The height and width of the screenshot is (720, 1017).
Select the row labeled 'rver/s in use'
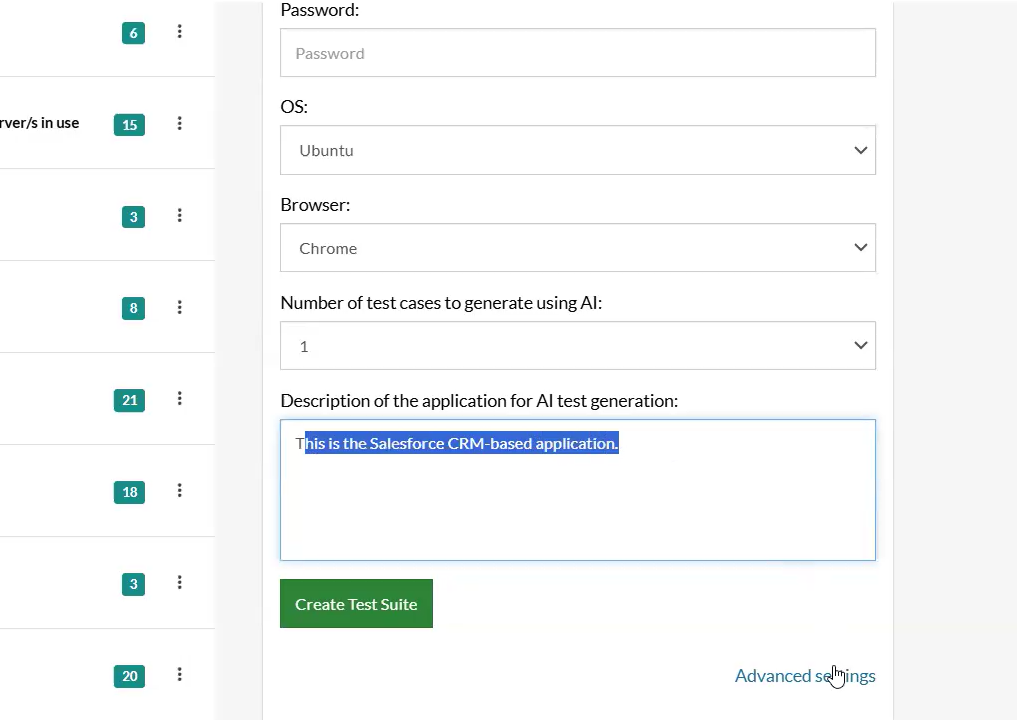point(40,123)
